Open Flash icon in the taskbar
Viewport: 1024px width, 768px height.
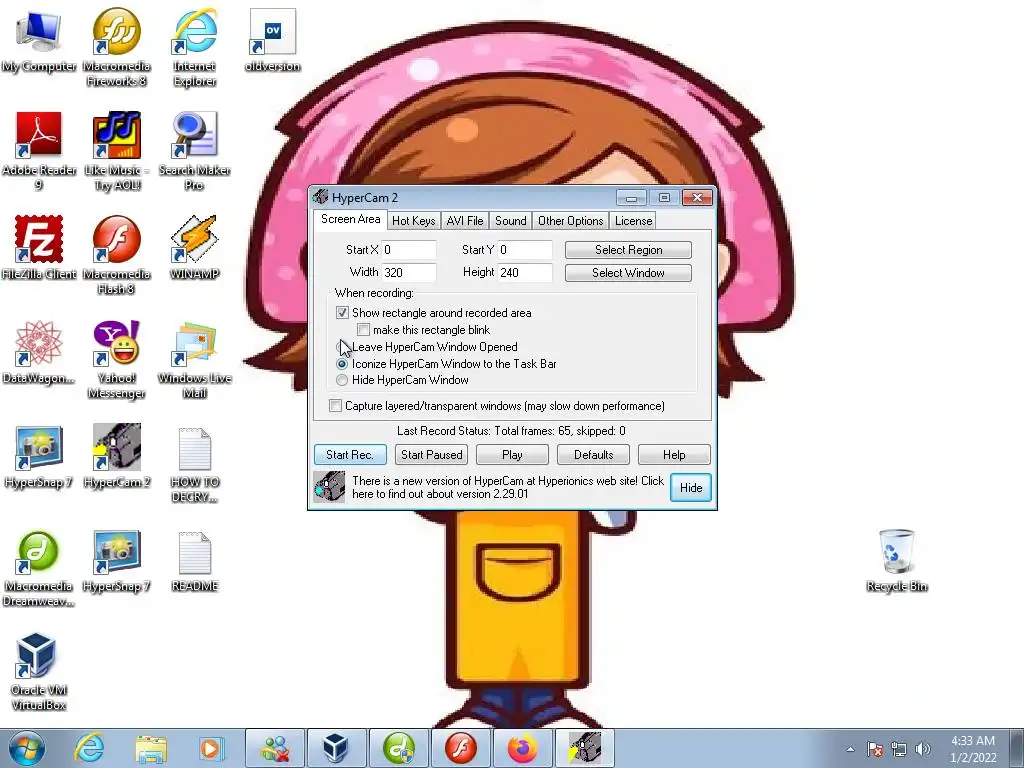[x=461, y=748]
